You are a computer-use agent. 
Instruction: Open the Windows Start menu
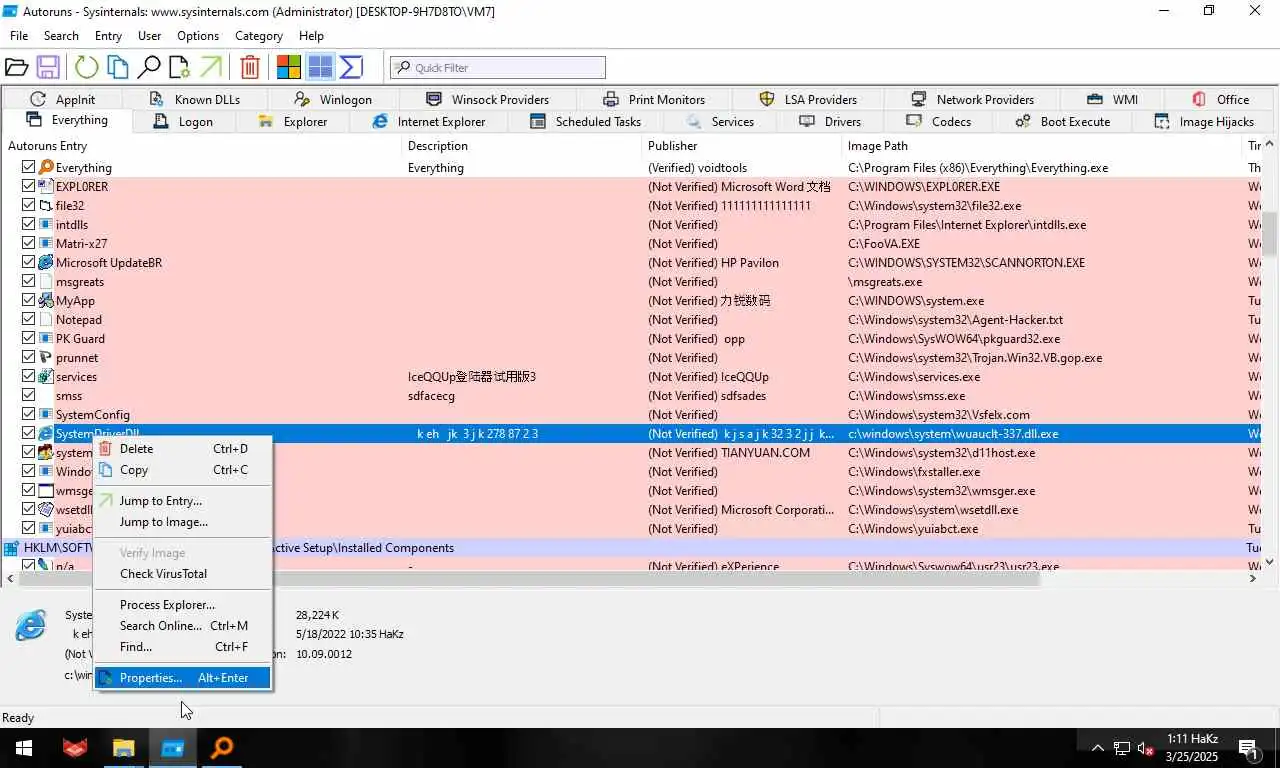(x=23, y=748)
